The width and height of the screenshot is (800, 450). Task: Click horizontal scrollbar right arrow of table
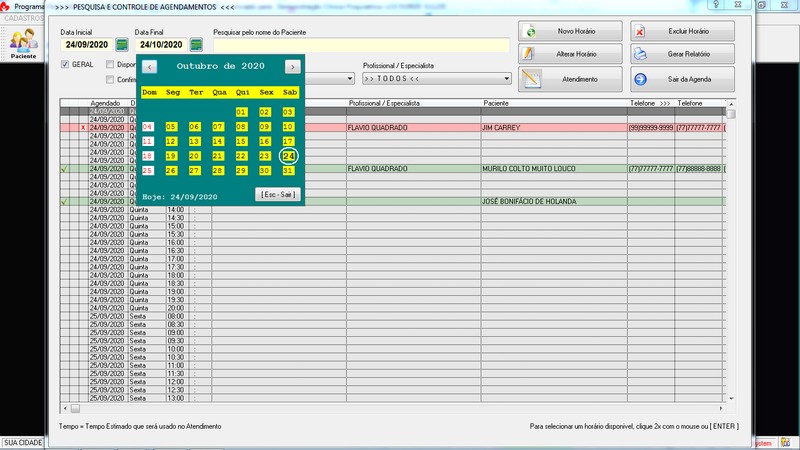(x=721, y=408)
